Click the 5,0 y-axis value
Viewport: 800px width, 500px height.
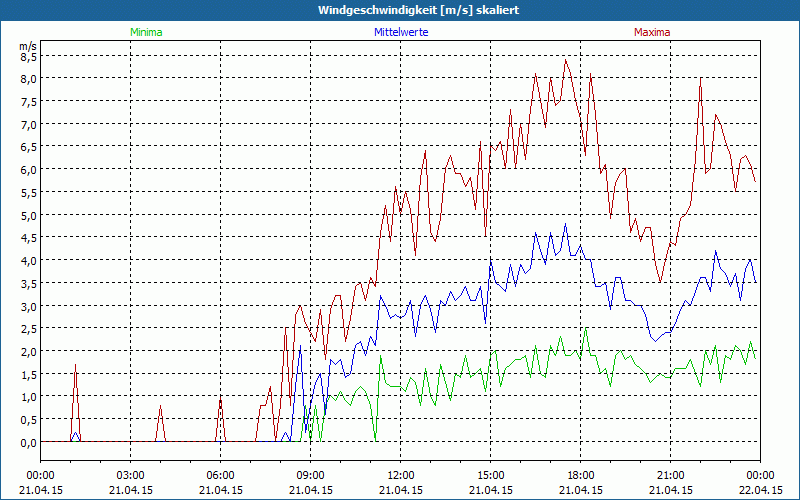pyautogui.click(x=28, y=216)
